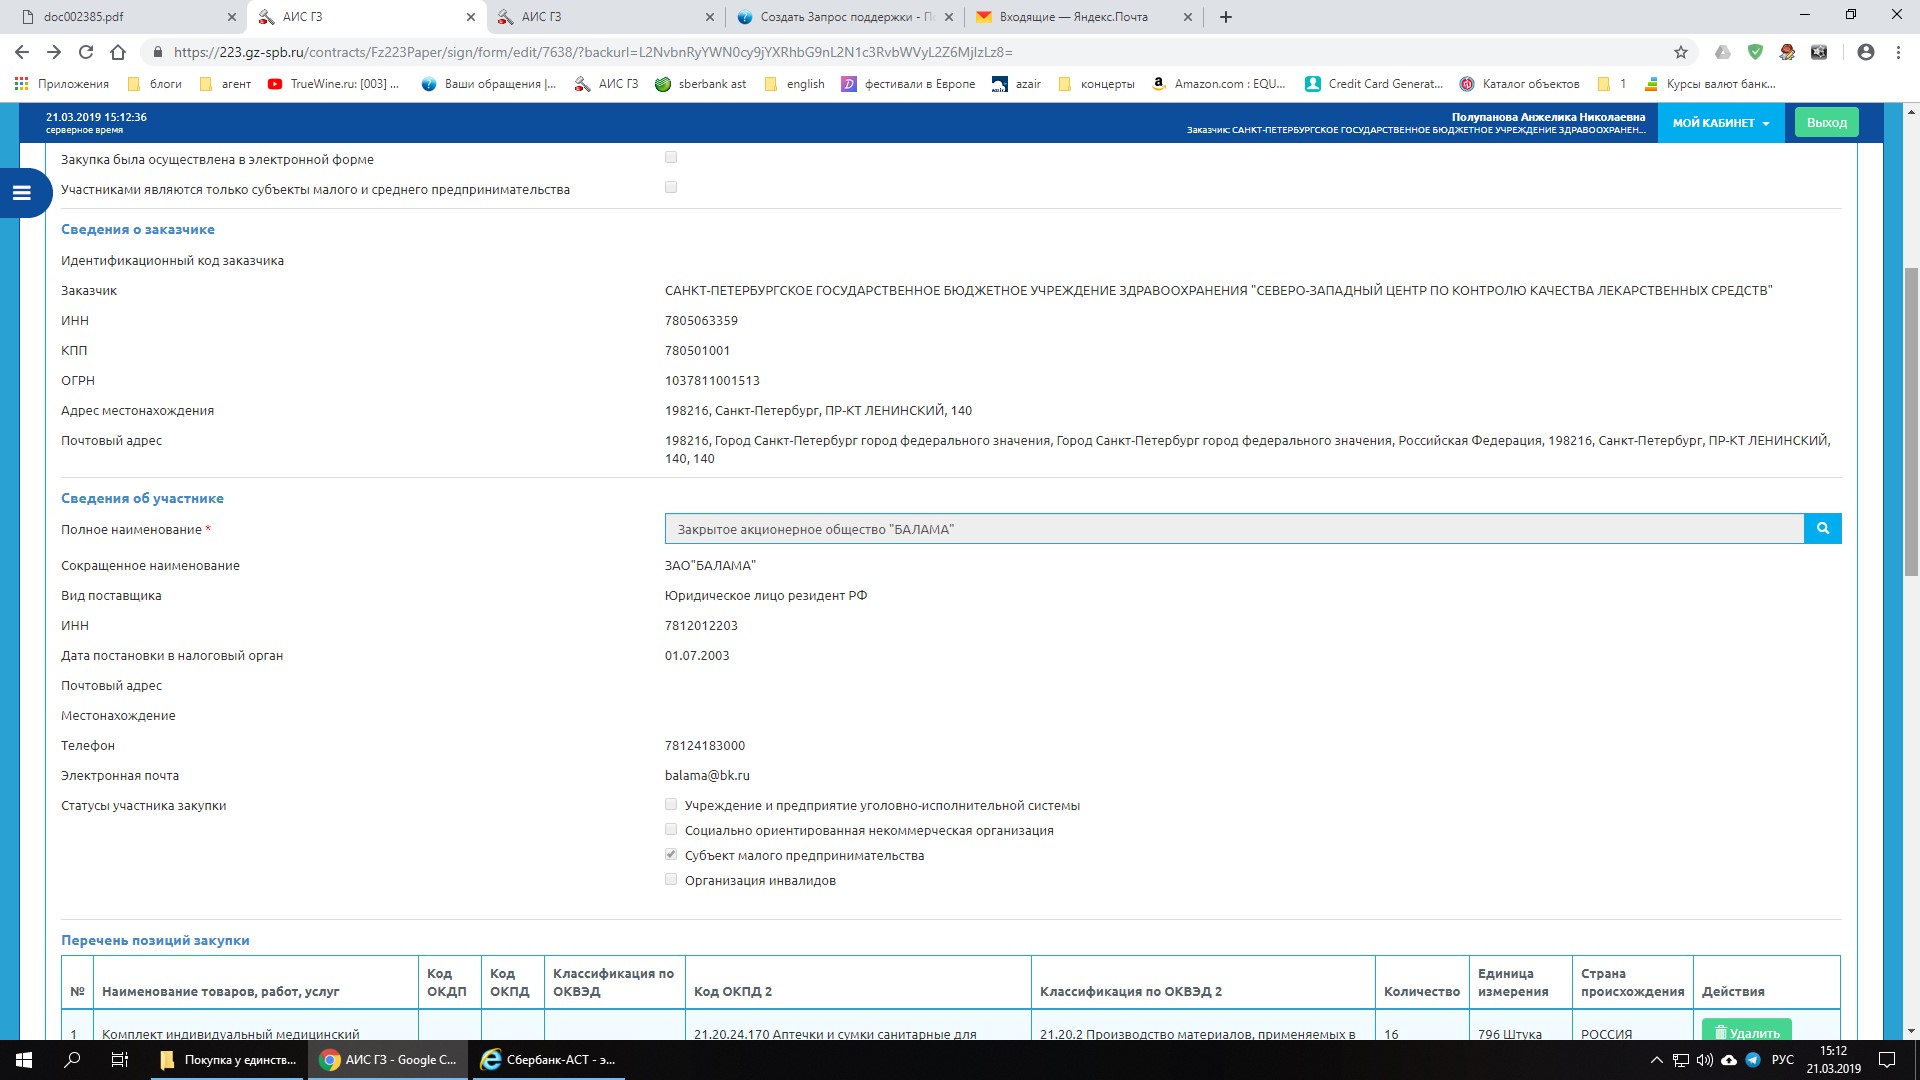Toggle electronic form purchase checkbox
This screenshot has width=1920, height=1080.
pos(671,157)
